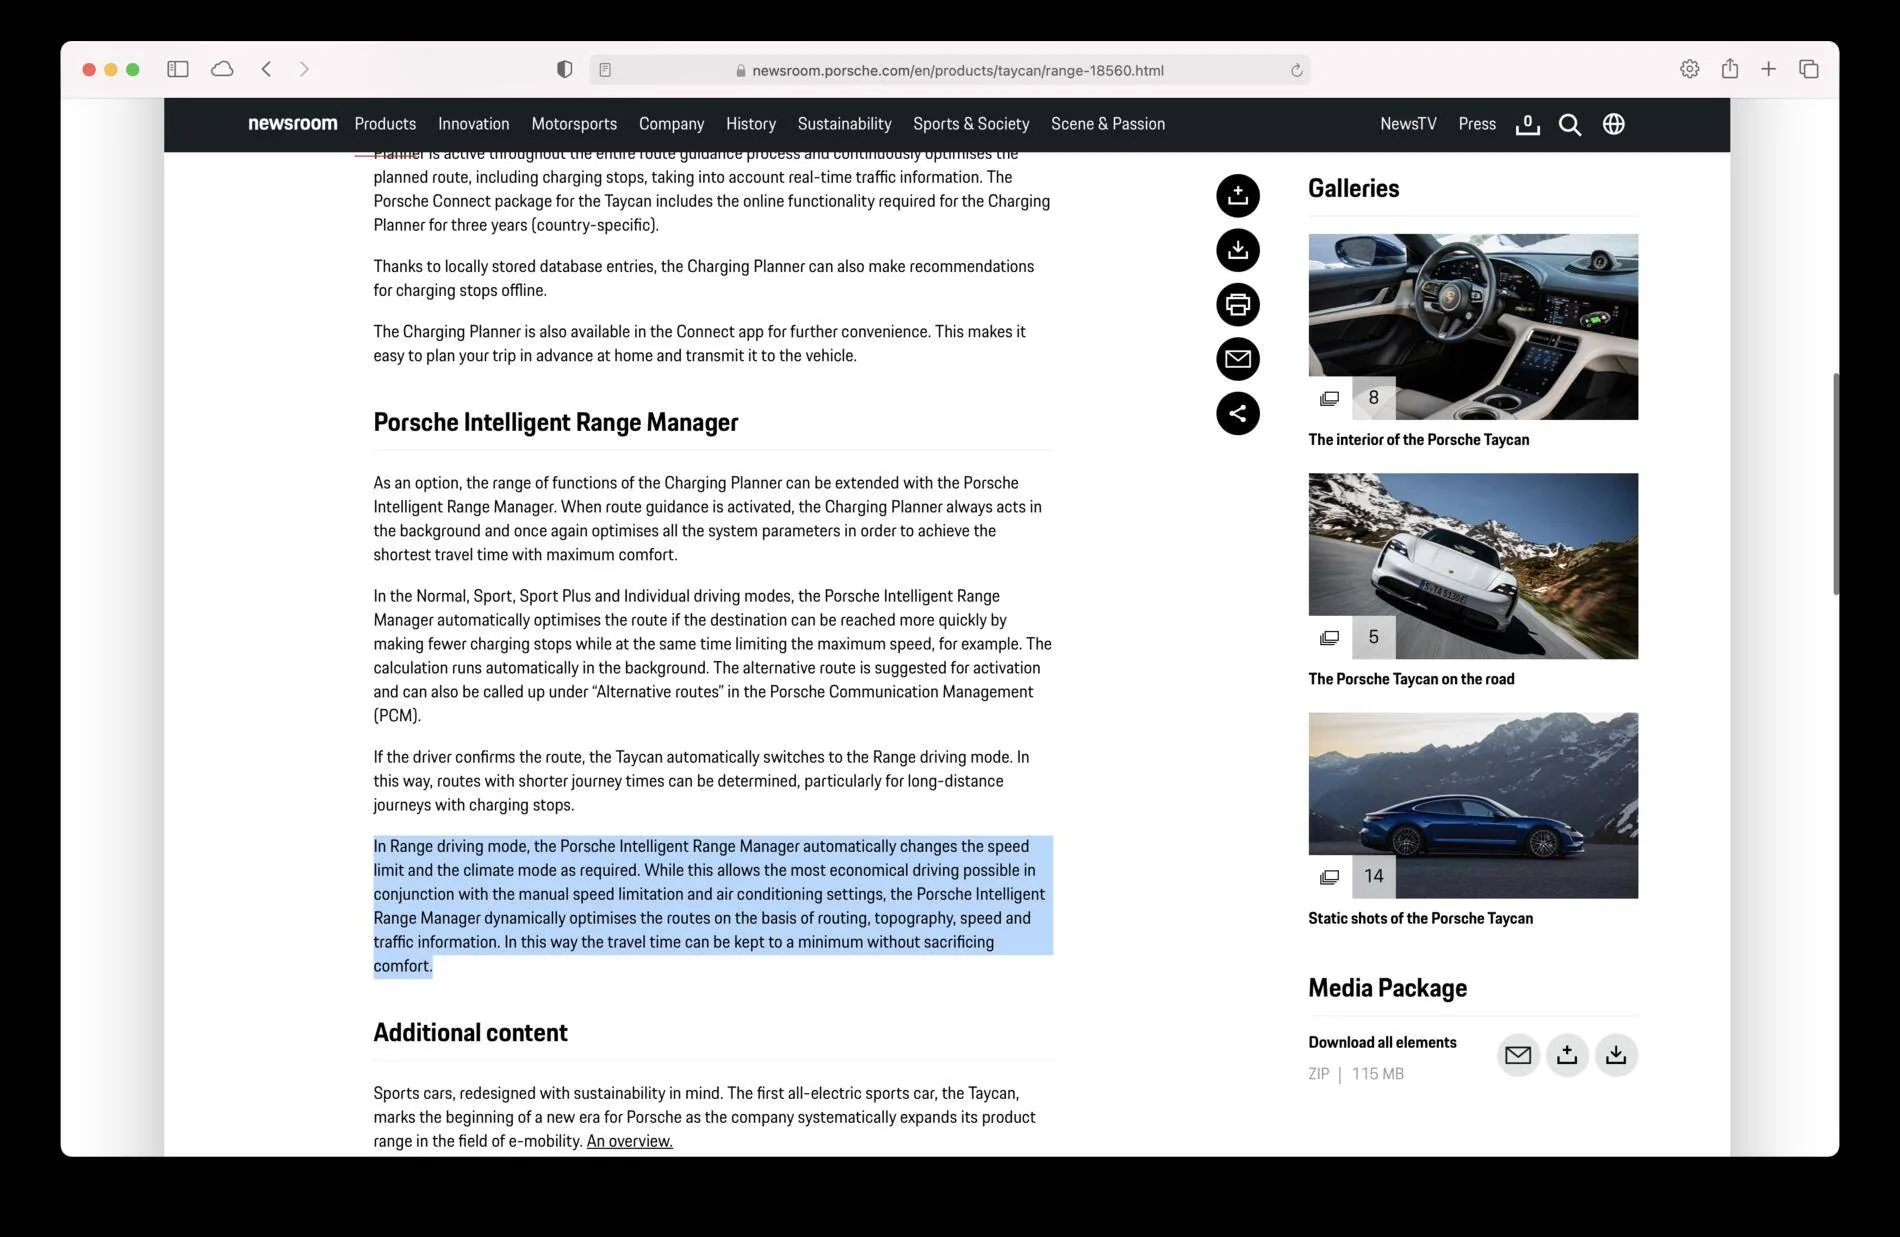Open Safari extension gear icon
This screenshot has width=1900, height=1237.
point(1689,69)
